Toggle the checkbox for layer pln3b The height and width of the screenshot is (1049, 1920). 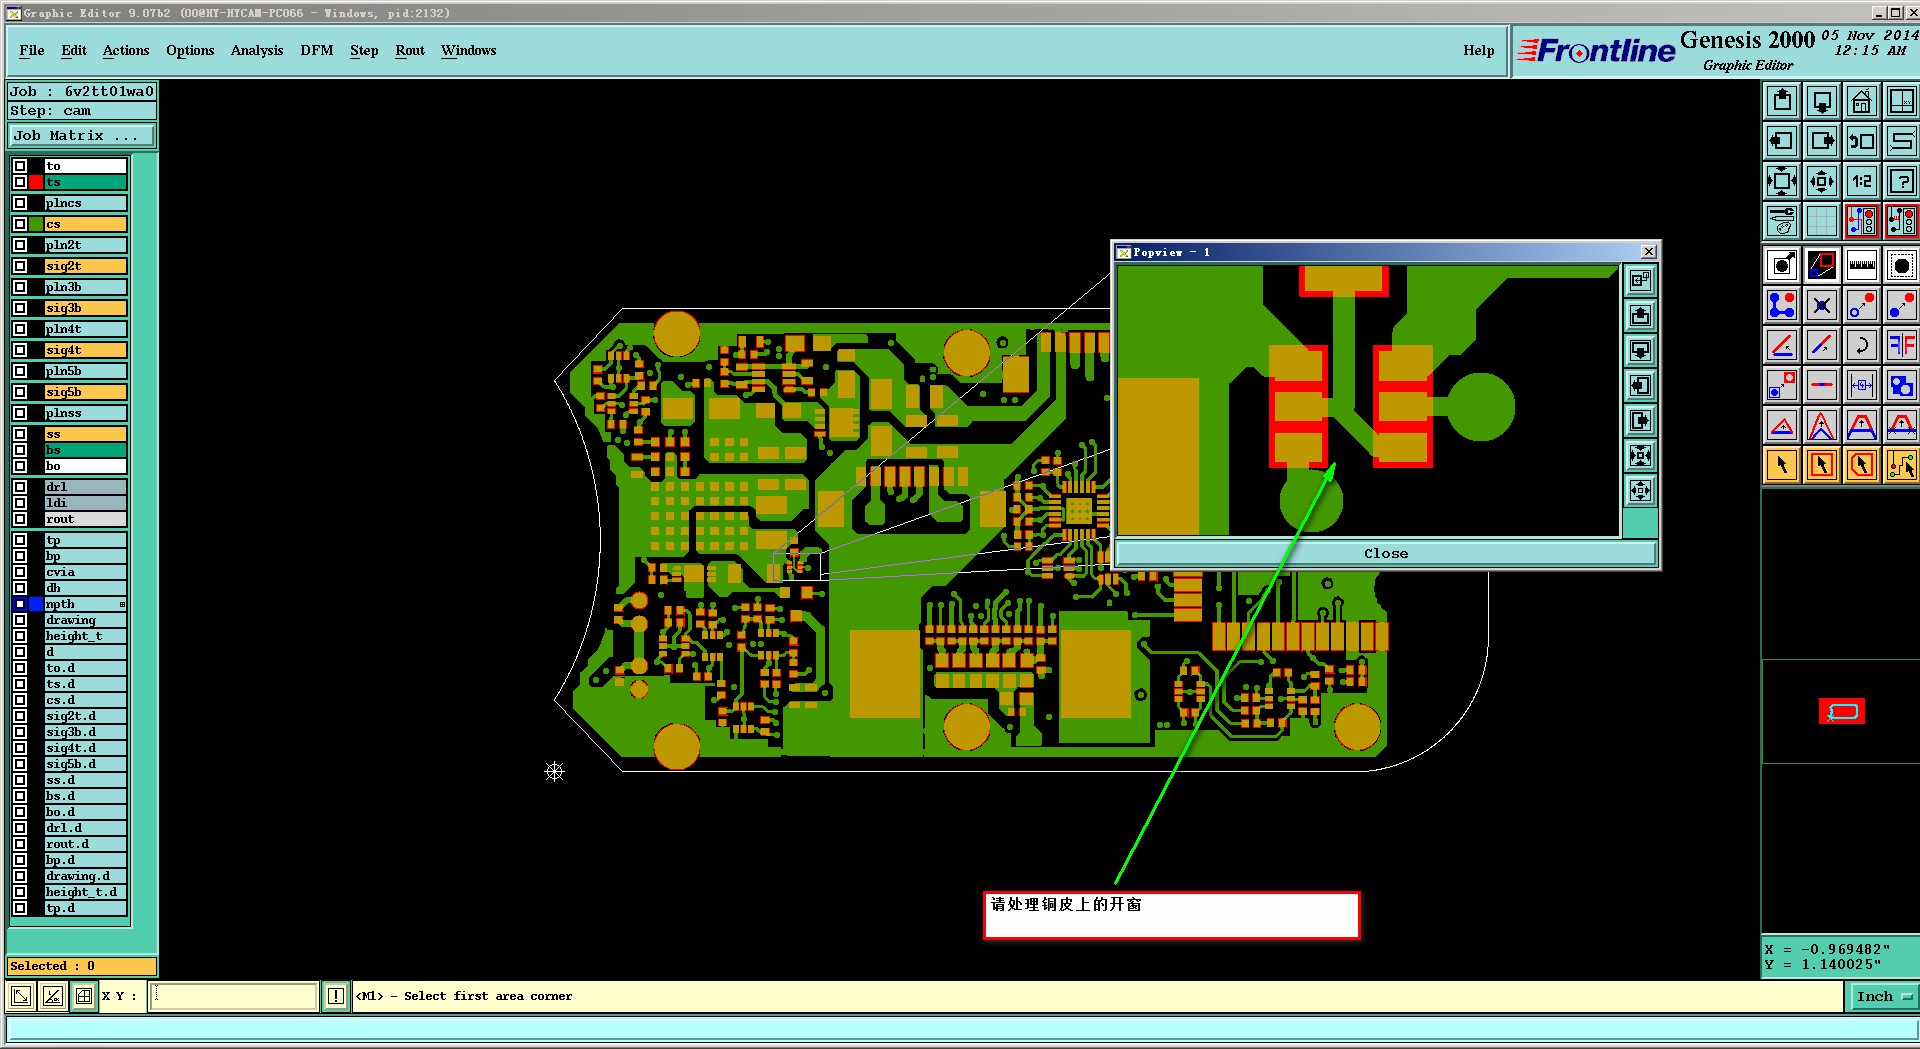pos(20,287)
